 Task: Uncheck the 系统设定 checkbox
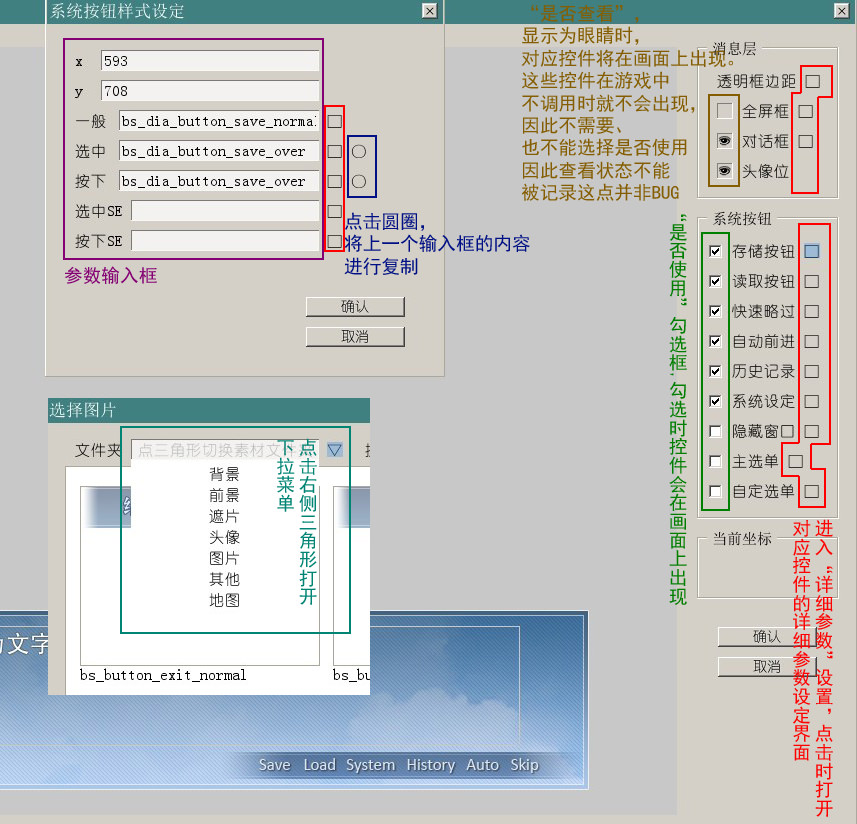pos(715,401)
